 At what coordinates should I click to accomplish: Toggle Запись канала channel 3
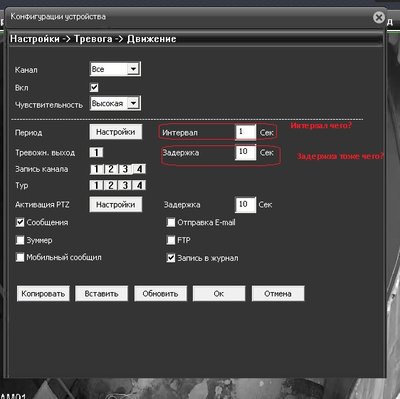pyautogui.click(x=125, y=169)
